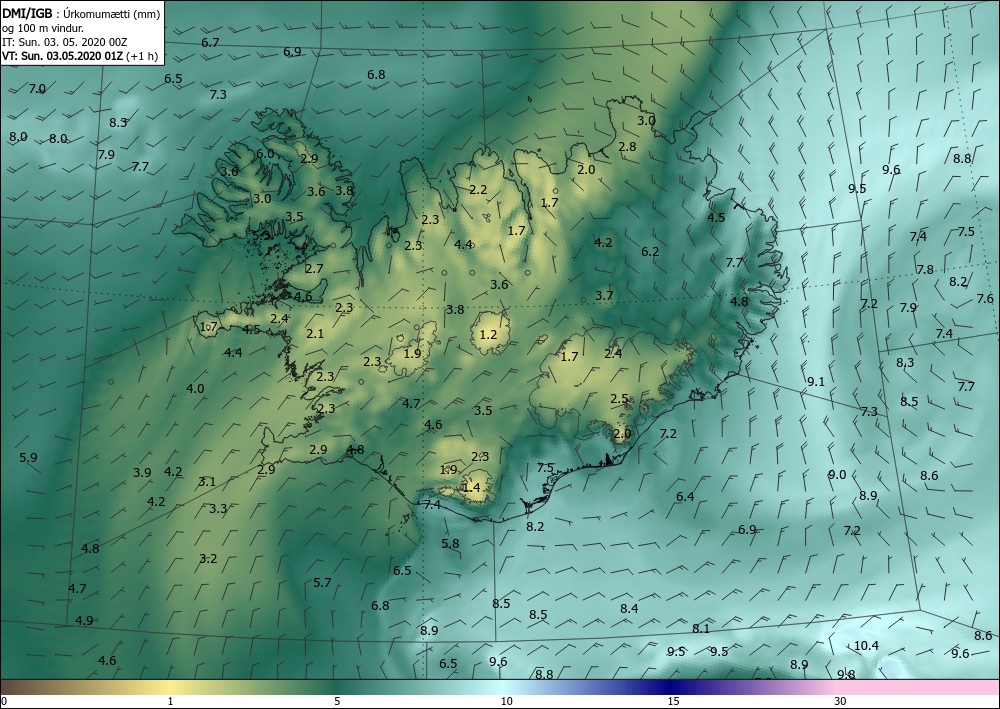Select the 'VT: Sun. 03.05.2020 01Z' valid time

62,56
